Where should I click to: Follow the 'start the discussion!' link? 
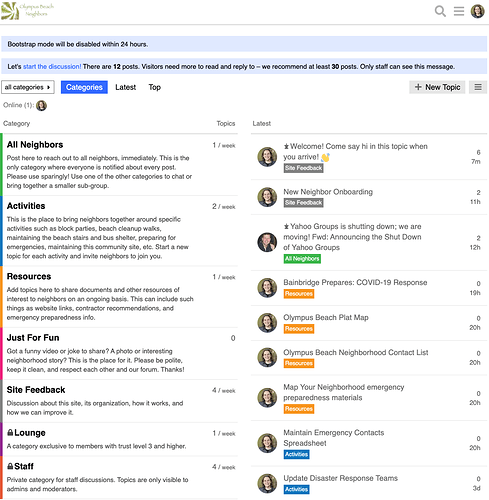52,66
